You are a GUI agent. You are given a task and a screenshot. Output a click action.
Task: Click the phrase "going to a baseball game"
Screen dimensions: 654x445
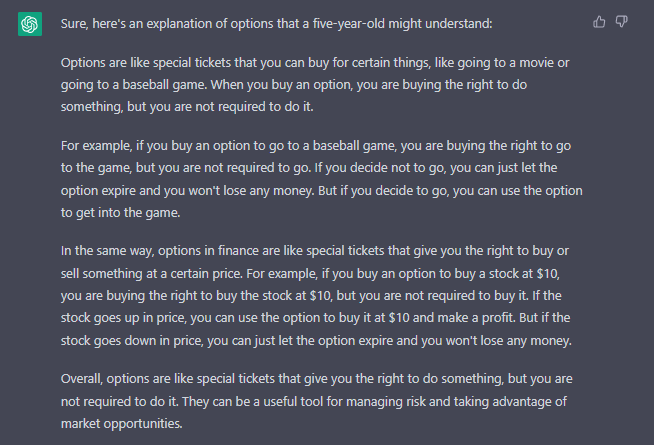pyautogui.click(x=133, y=85)
